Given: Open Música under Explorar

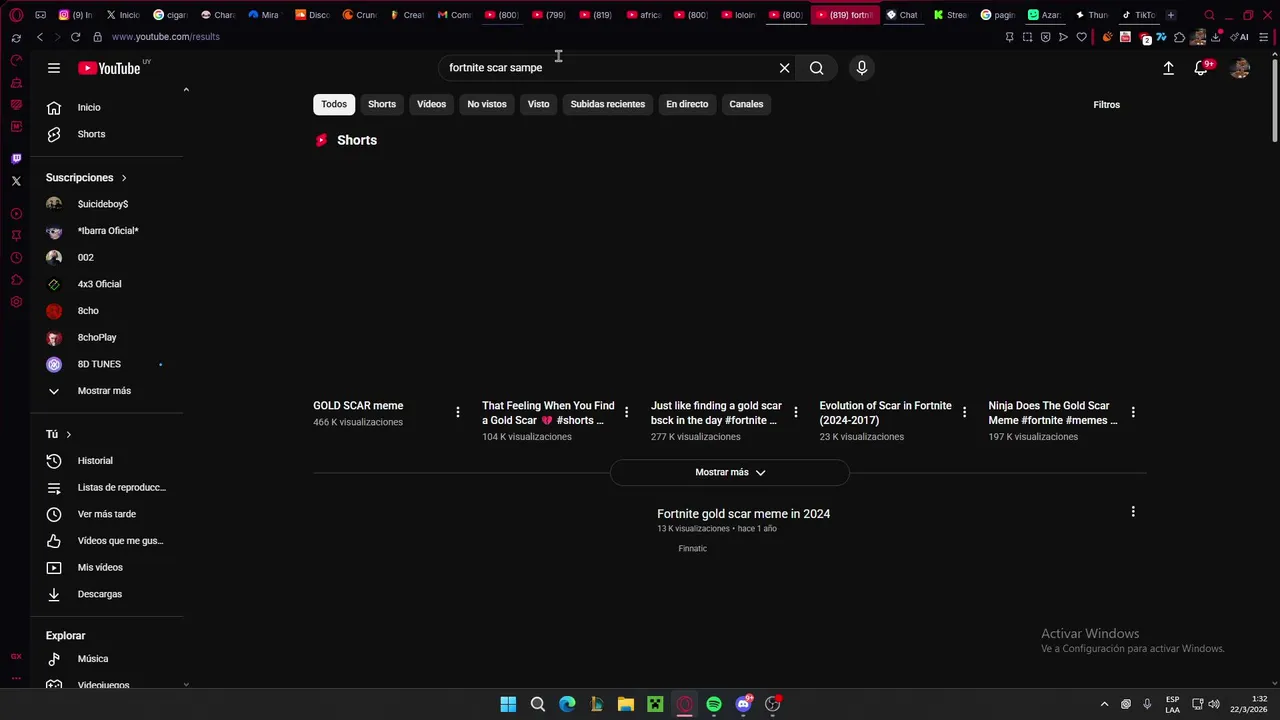Looking at the screenshot, I should [108, 659].
